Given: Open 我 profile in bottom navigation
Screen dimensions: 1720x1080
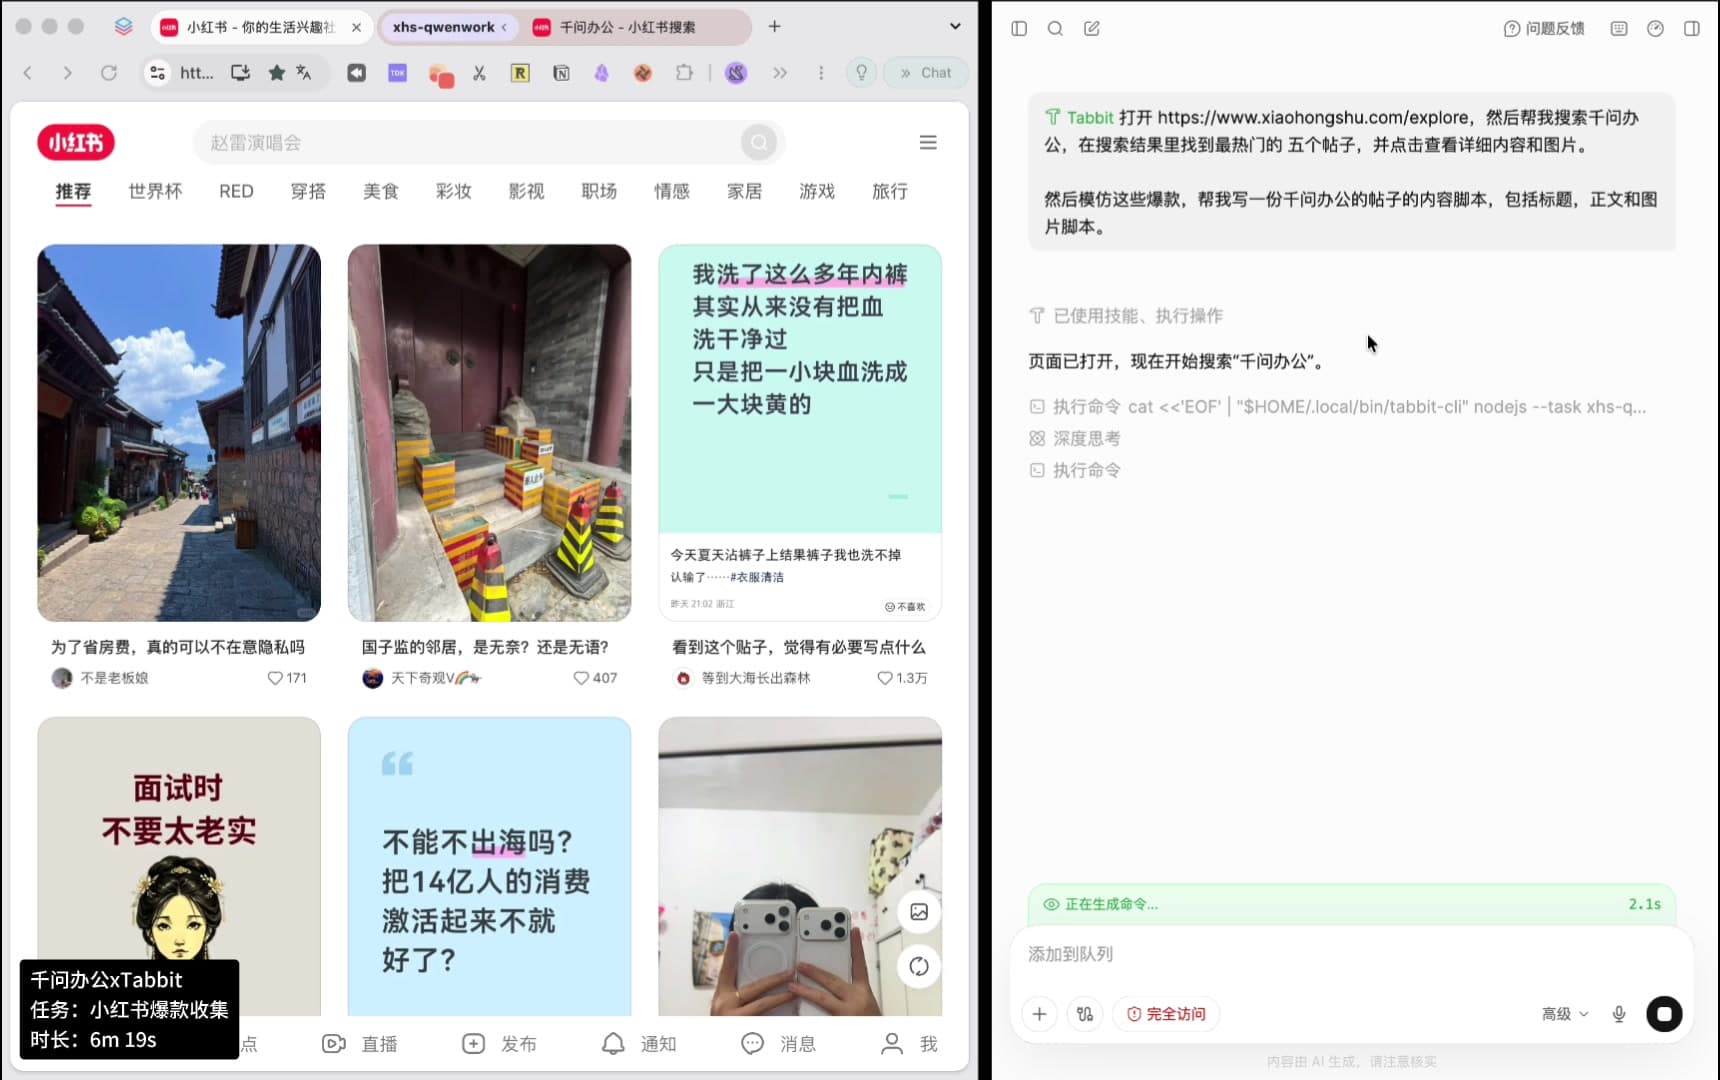Looking at the screenshot, I should (x=909, y=1044).
